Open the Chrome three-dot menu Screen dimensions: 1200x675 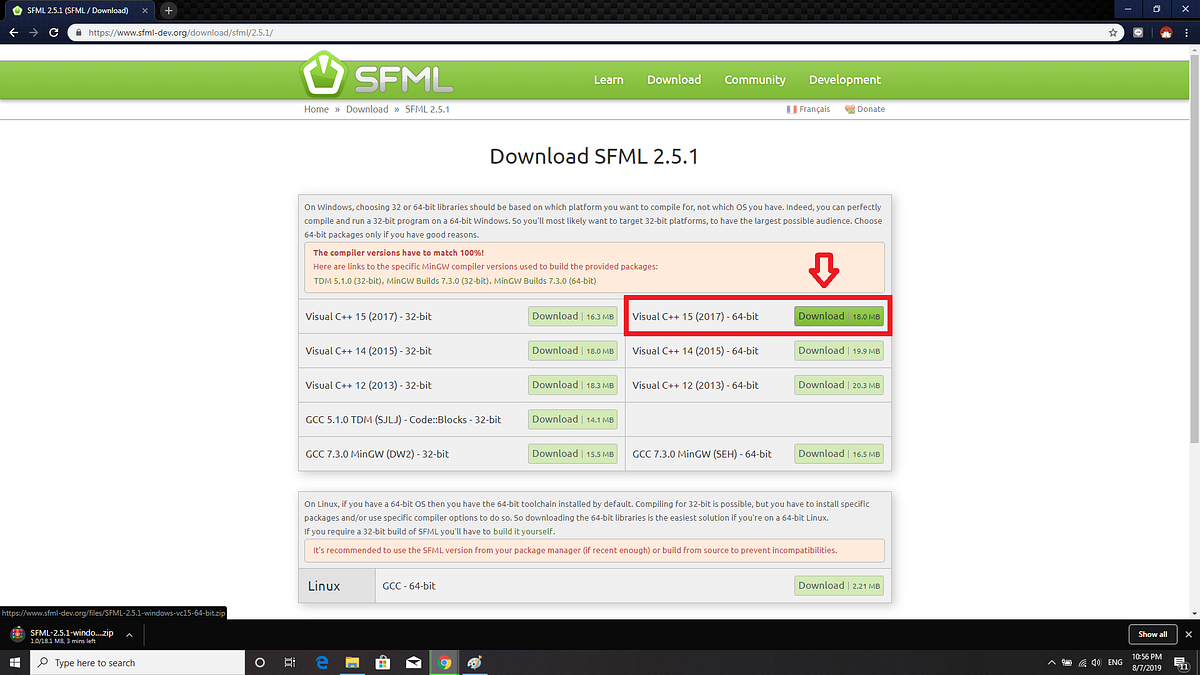pyautogui.click(x=1187, y=32)
